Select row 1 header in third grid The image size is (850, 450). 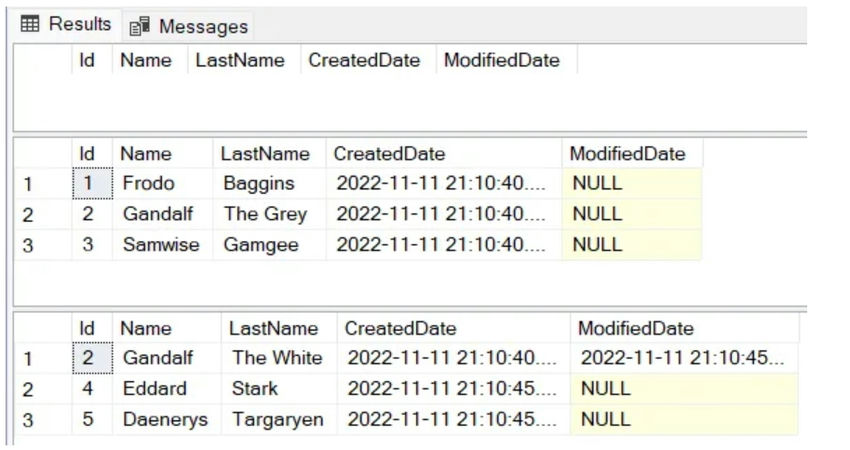28,358
